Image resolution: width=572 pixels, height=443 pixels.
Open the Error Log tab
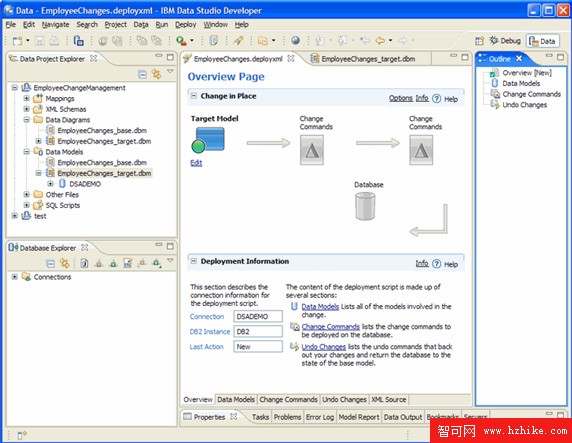[x=320, y=417]
